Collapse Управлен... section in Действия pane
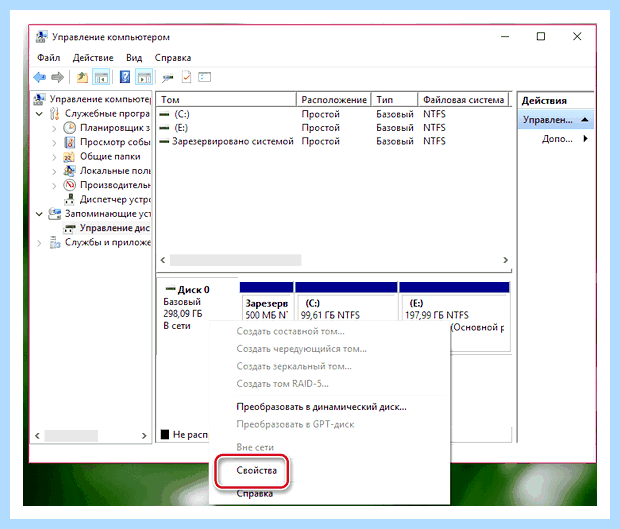Image resolution: width=620 pixels, height=529 pixels. point(585,120)
